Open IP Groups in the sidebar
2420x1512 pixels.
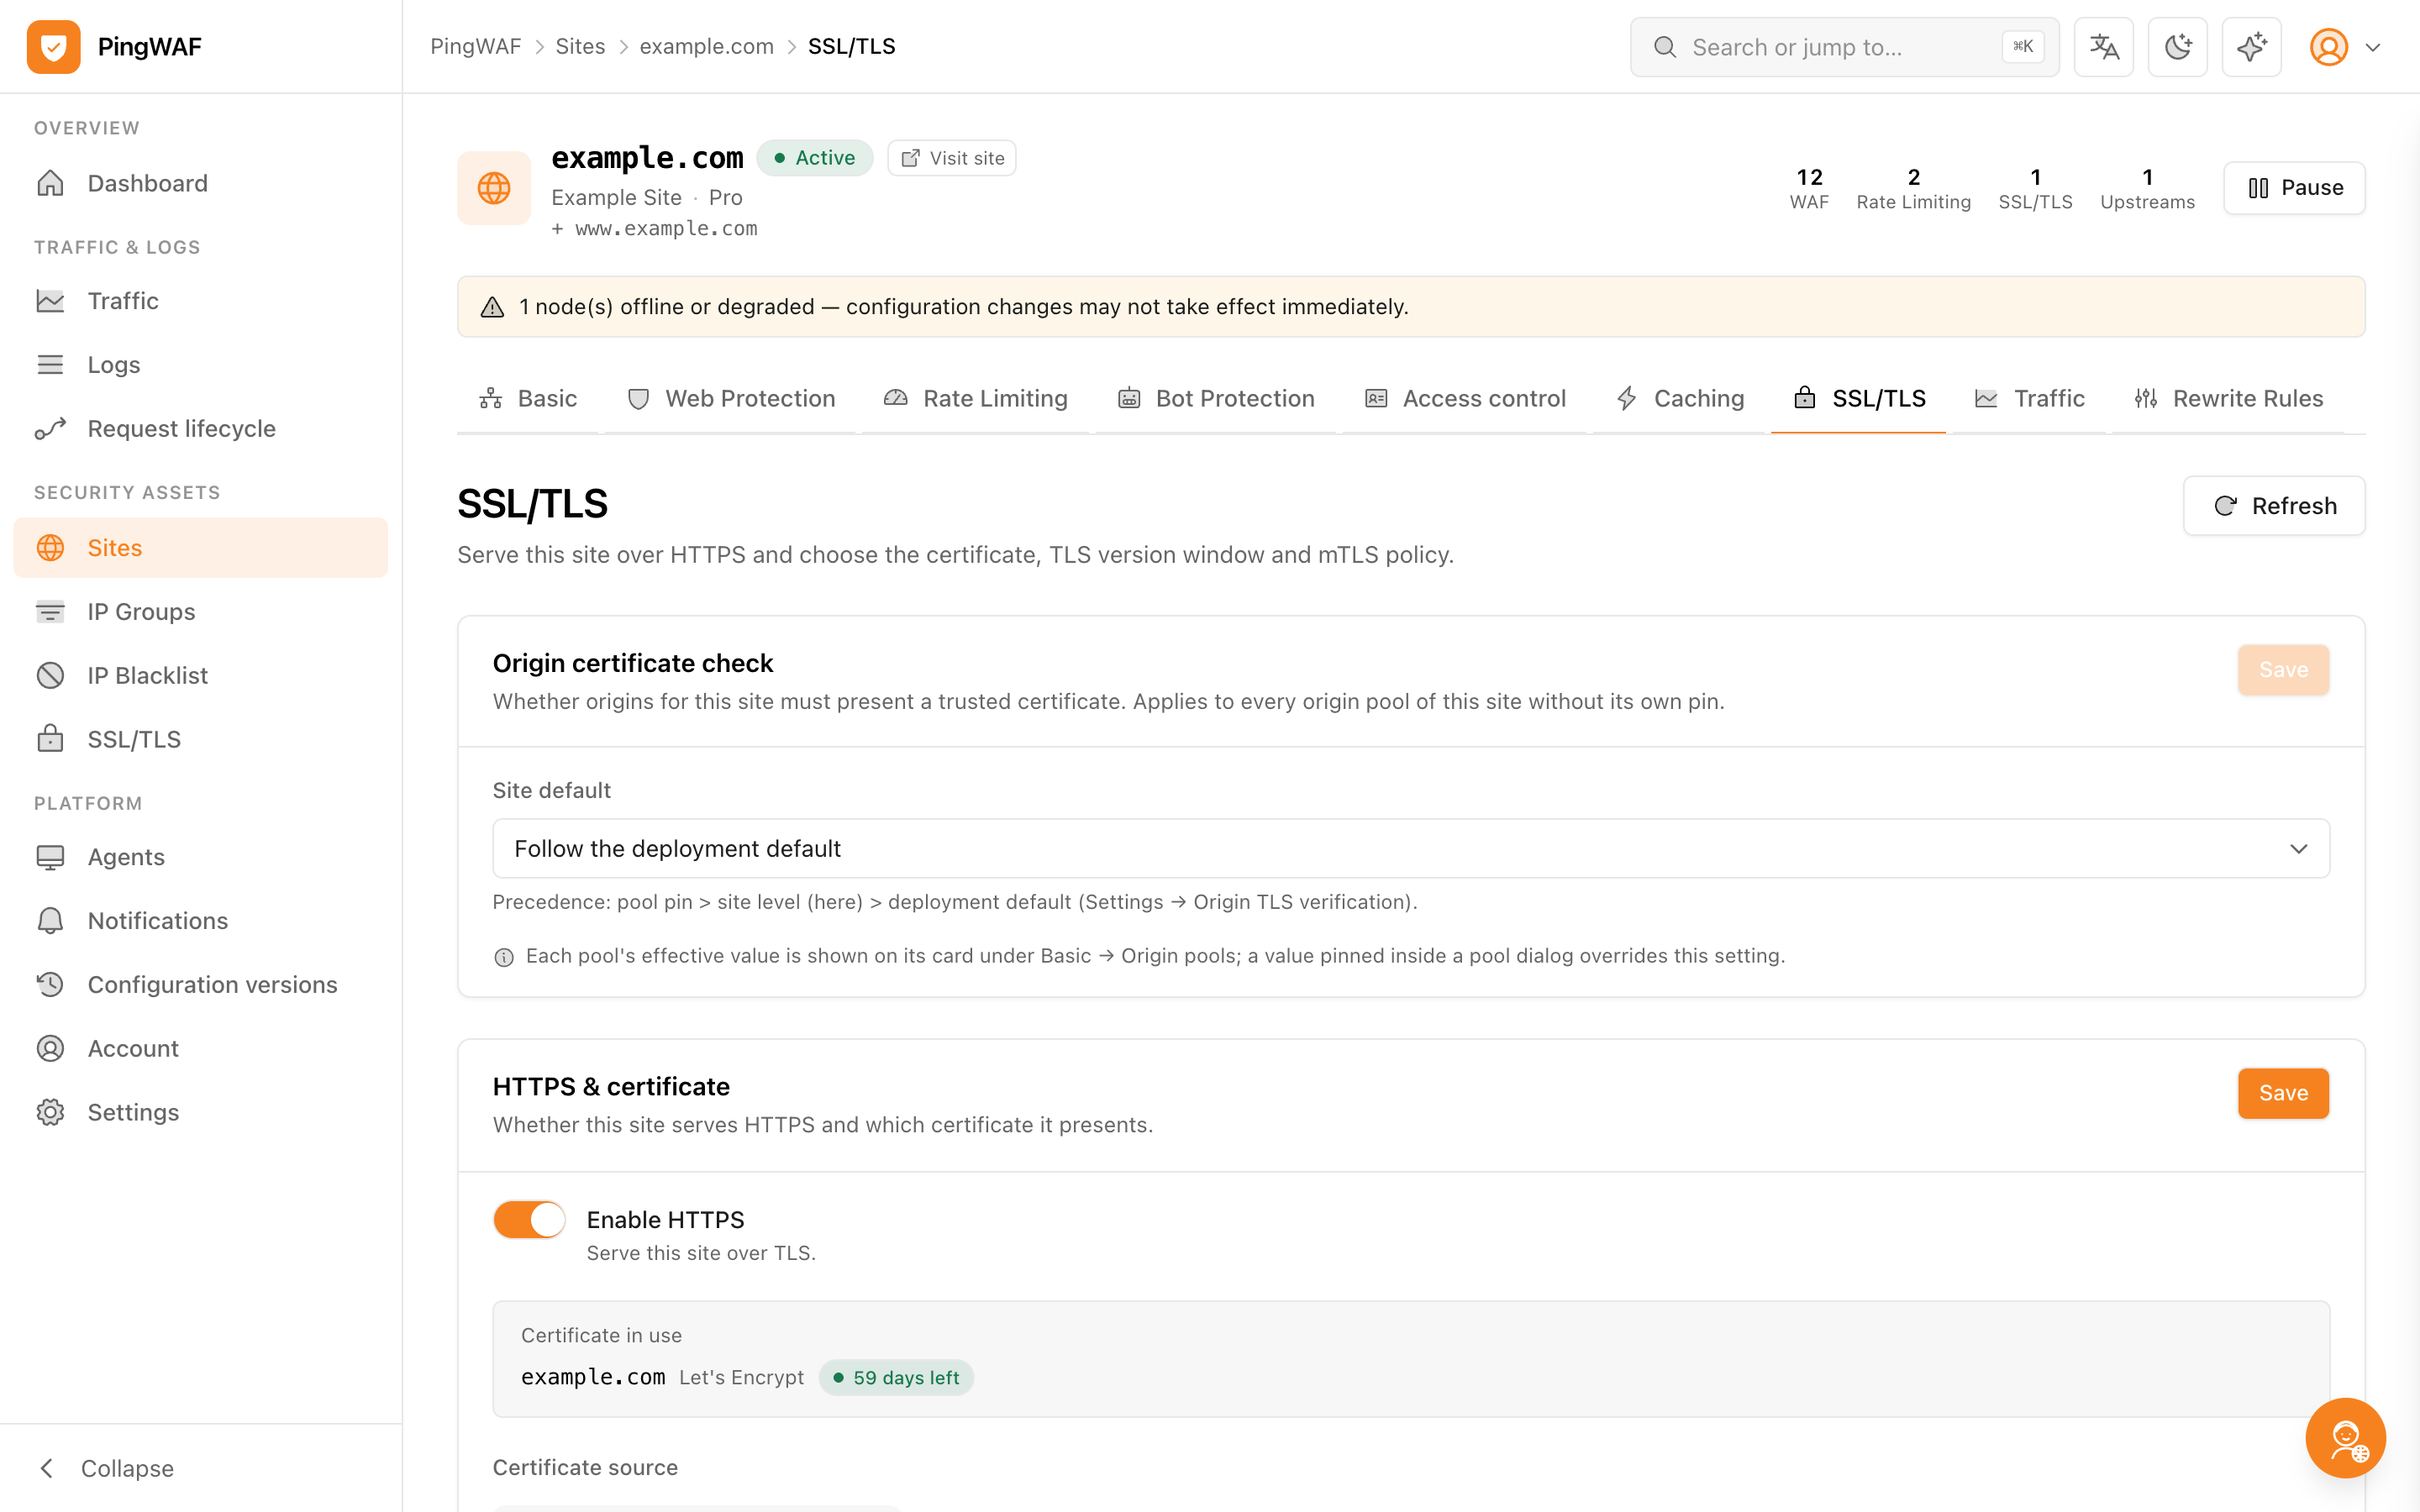click(200, 611)
